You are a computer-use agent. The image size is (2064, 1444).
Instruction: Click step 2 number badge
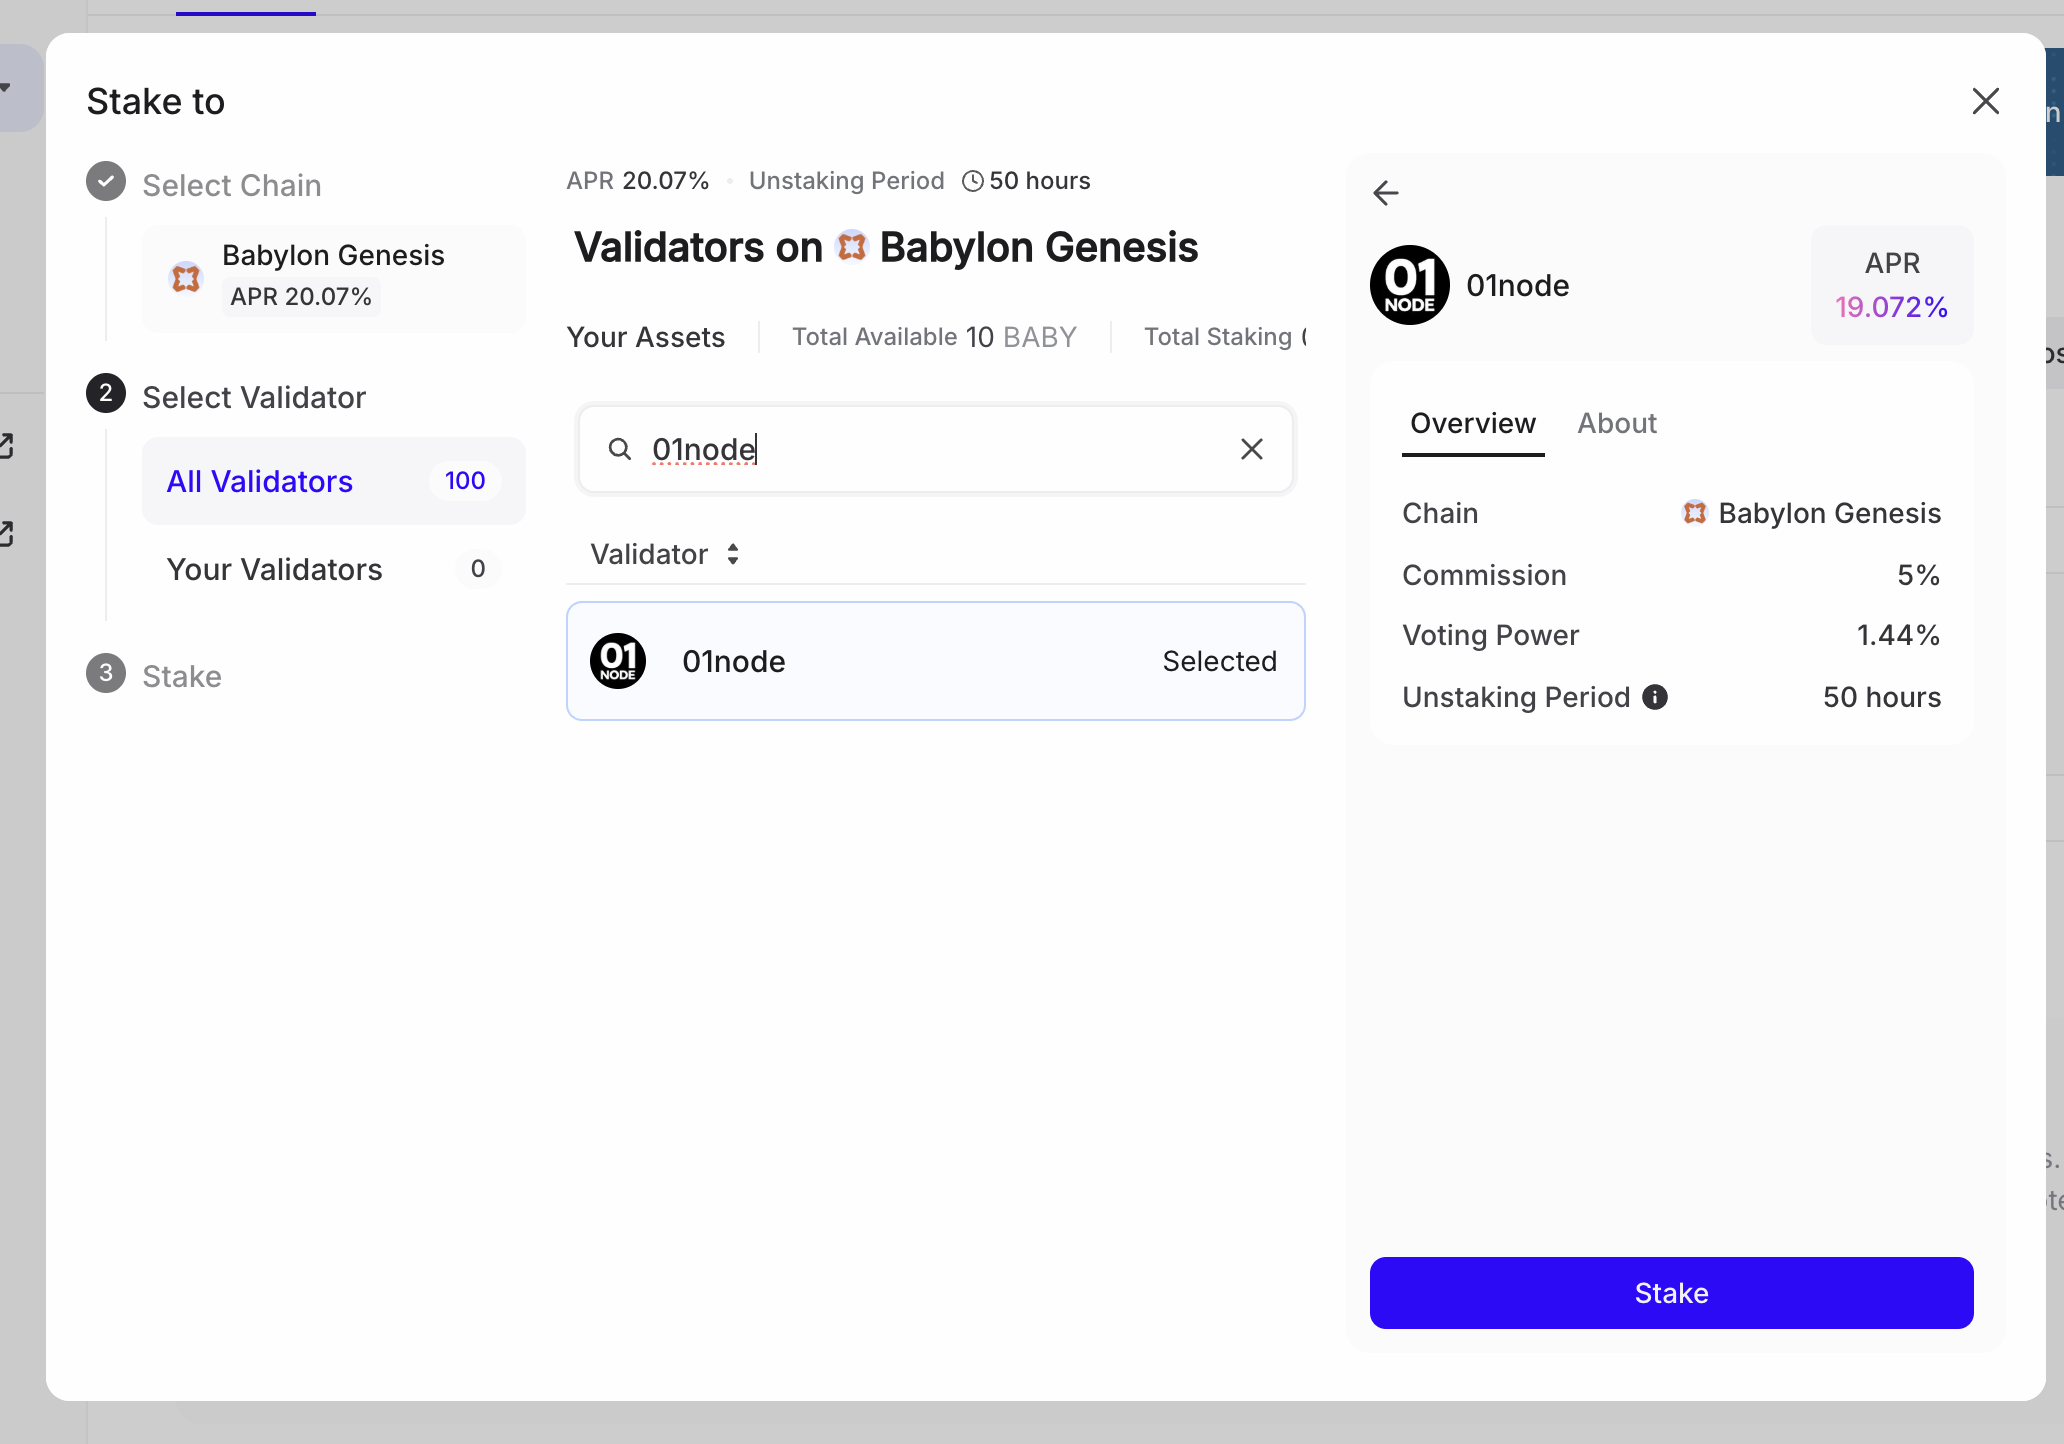[x=106, y=393]
